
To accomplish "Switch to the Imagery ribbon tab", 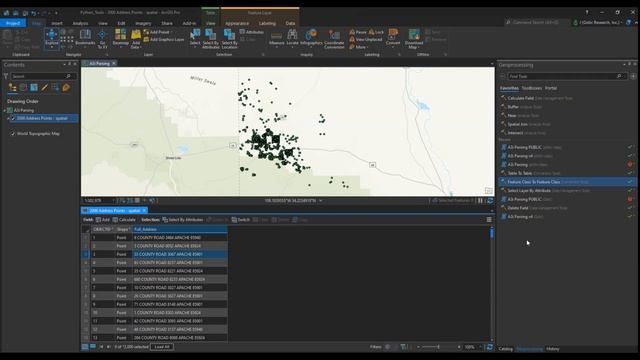I will [x=143, y=23].
